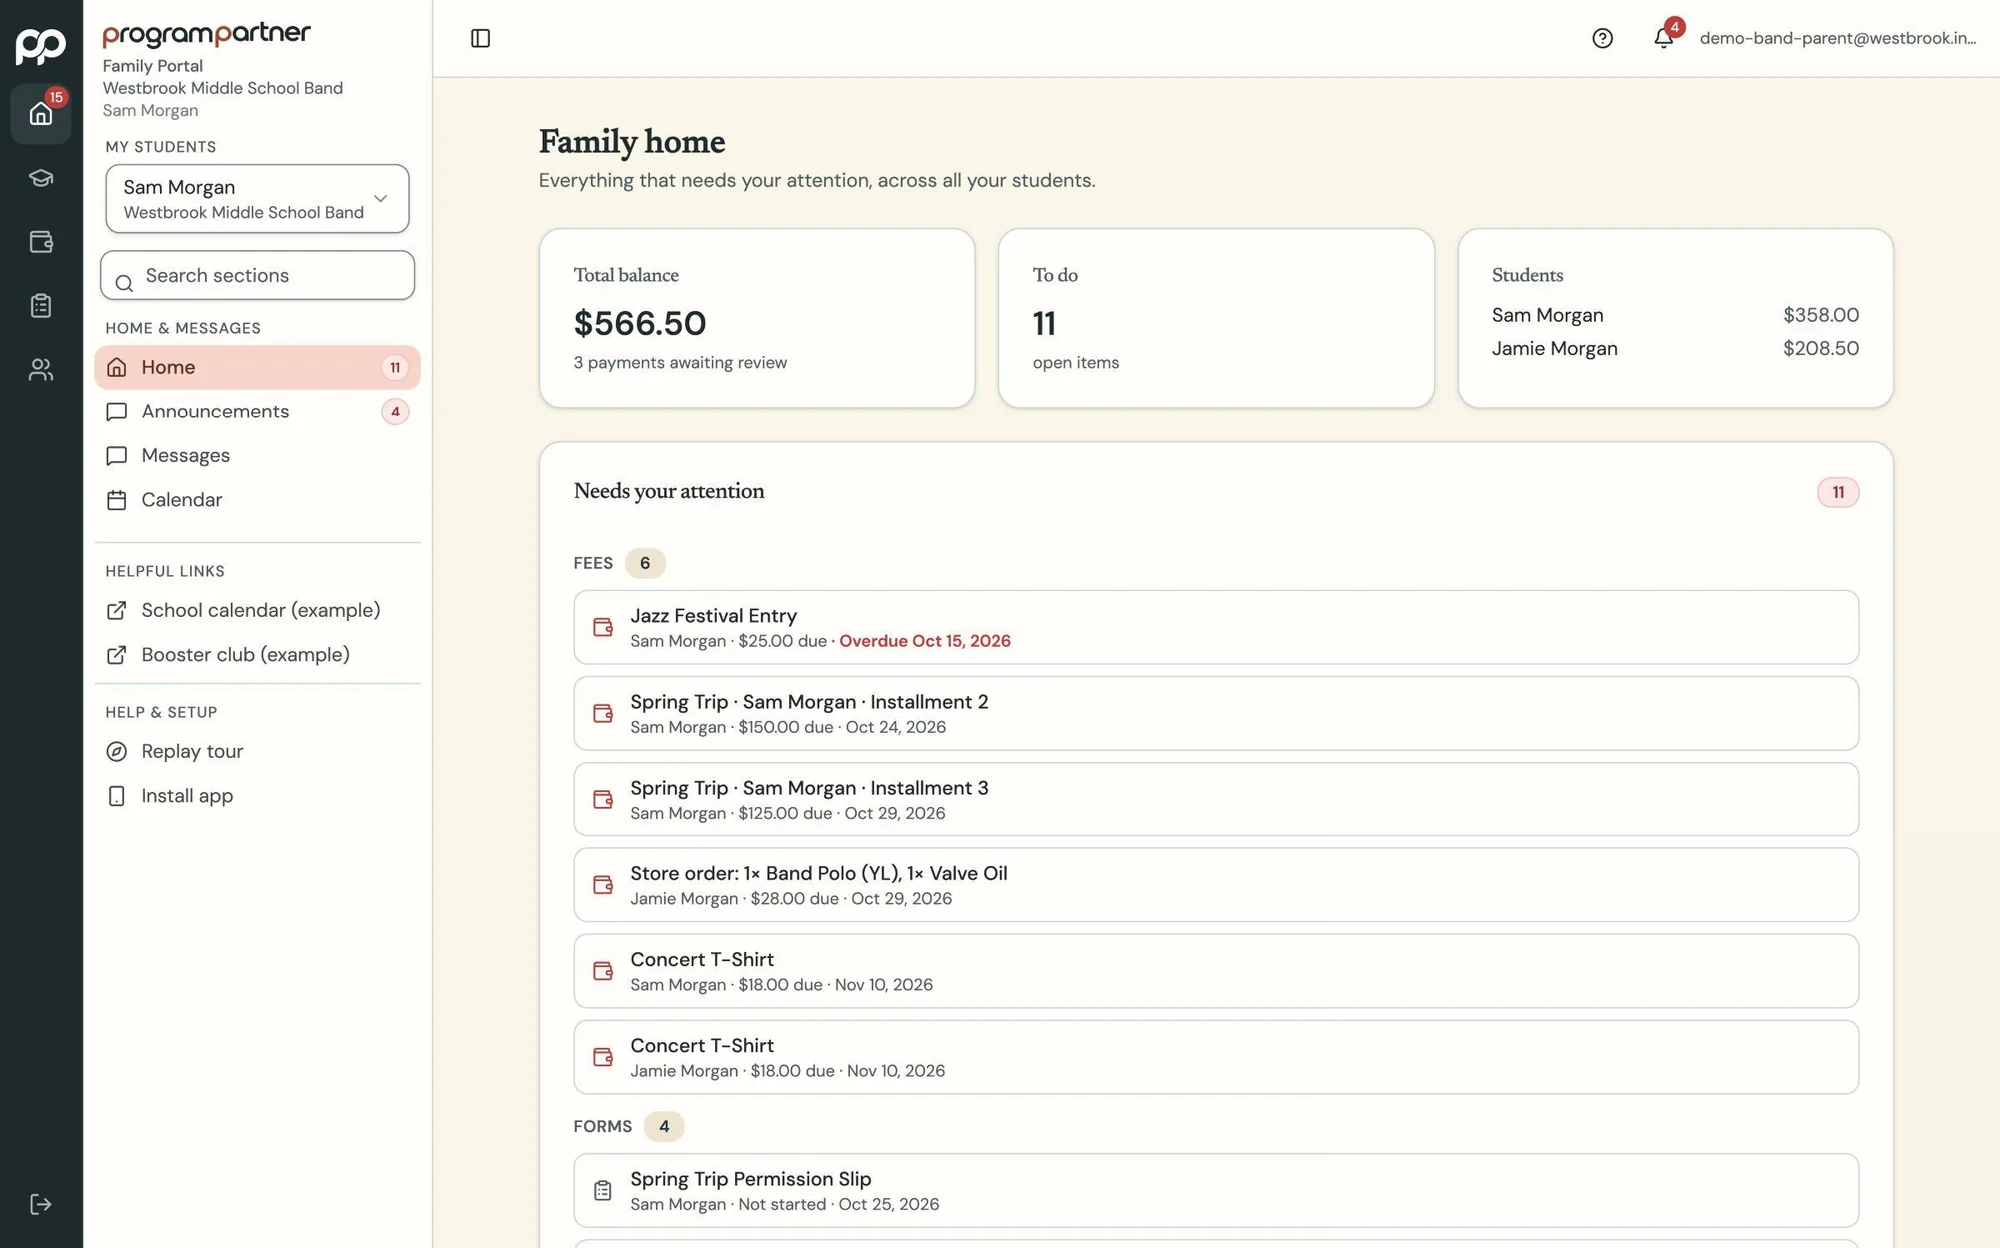Toggle the sidebar panel collapse icon

pos(480,38)
